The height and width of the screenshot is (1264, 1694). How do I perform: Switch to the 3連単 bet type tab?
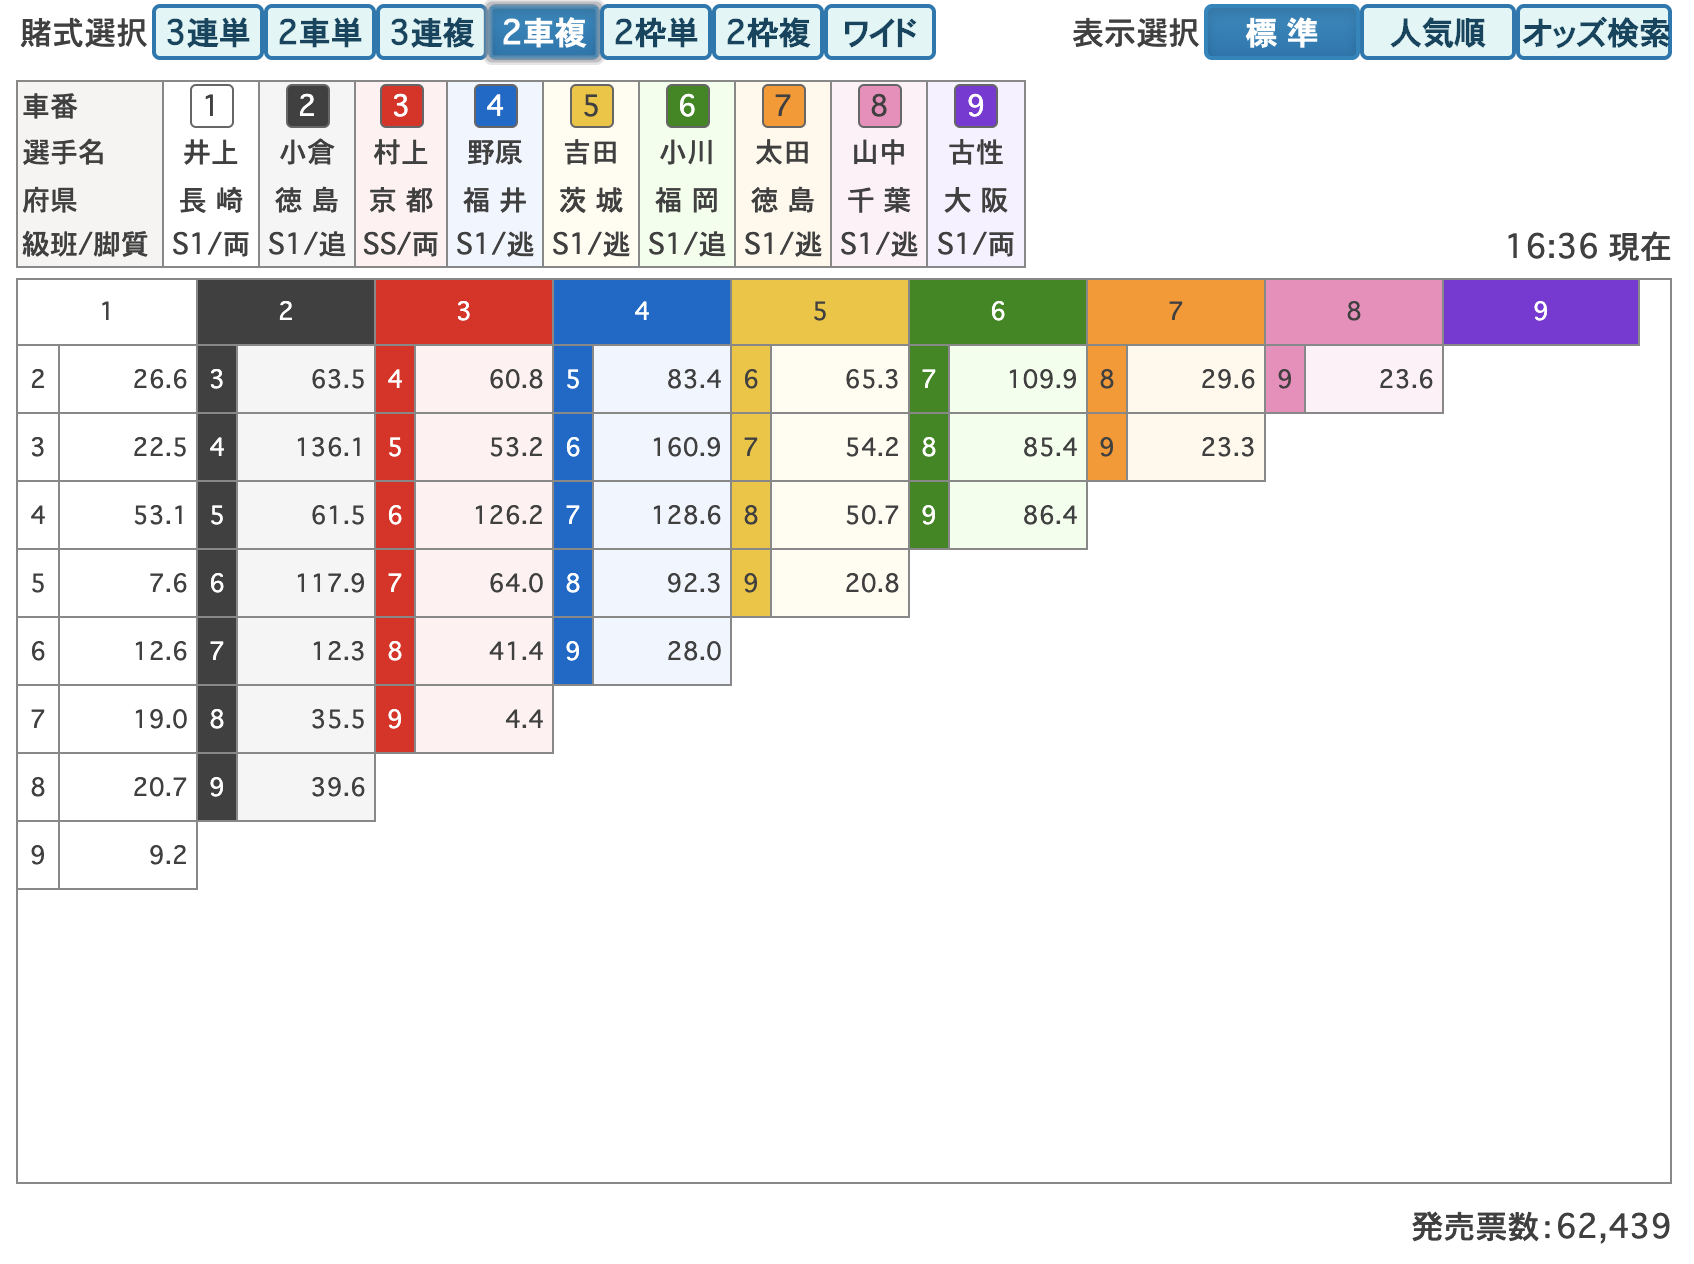coord(208,33)
